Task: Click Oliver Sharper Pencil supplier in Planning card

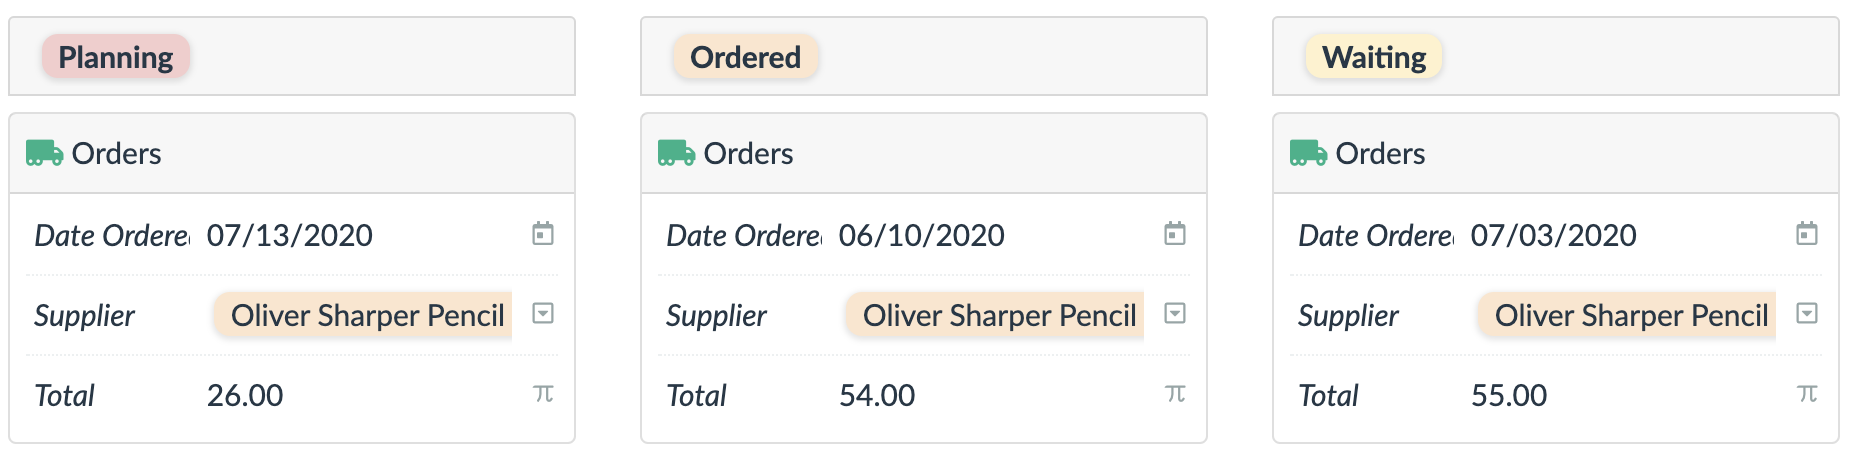Action: [364, 316]
